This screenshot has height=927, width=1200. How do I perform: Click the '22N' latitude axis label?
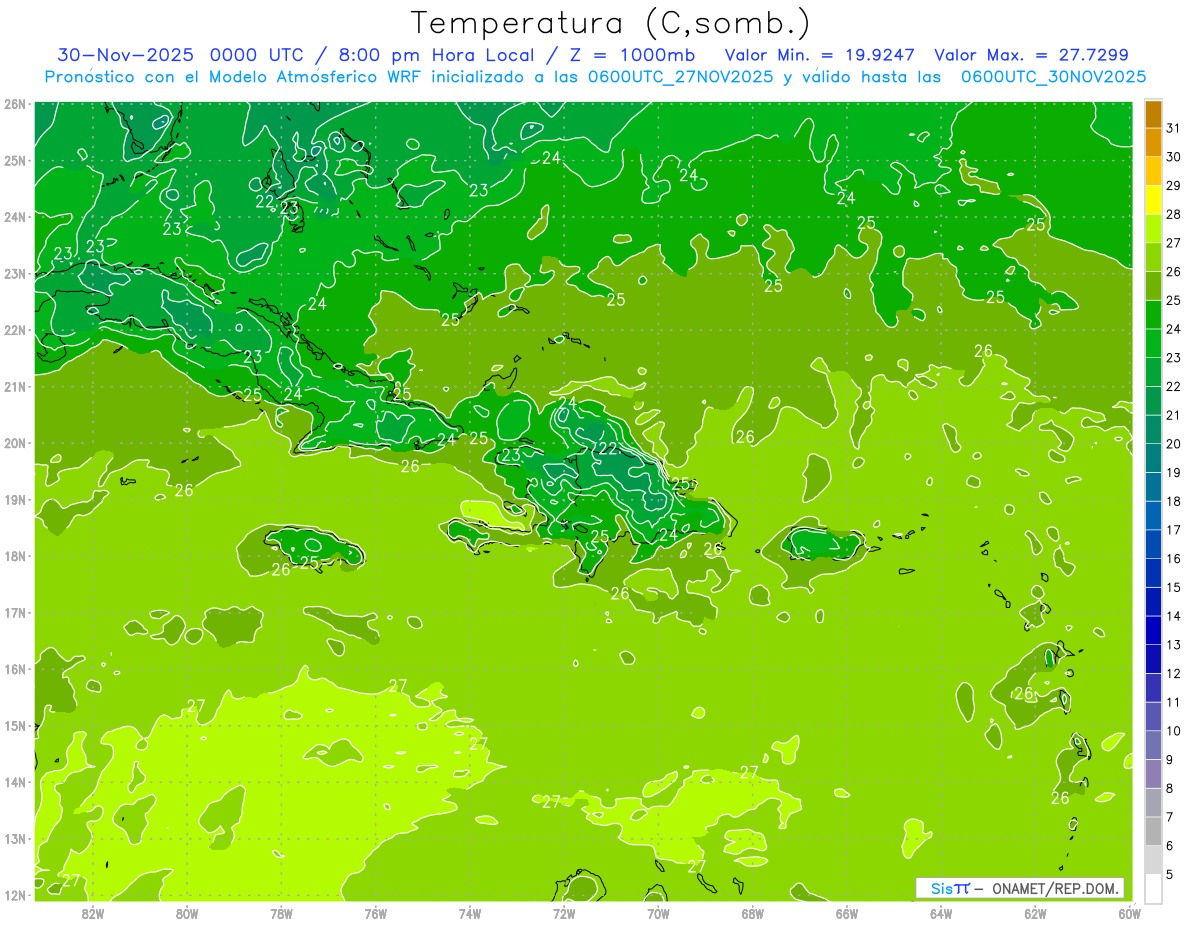coord(14,330)
